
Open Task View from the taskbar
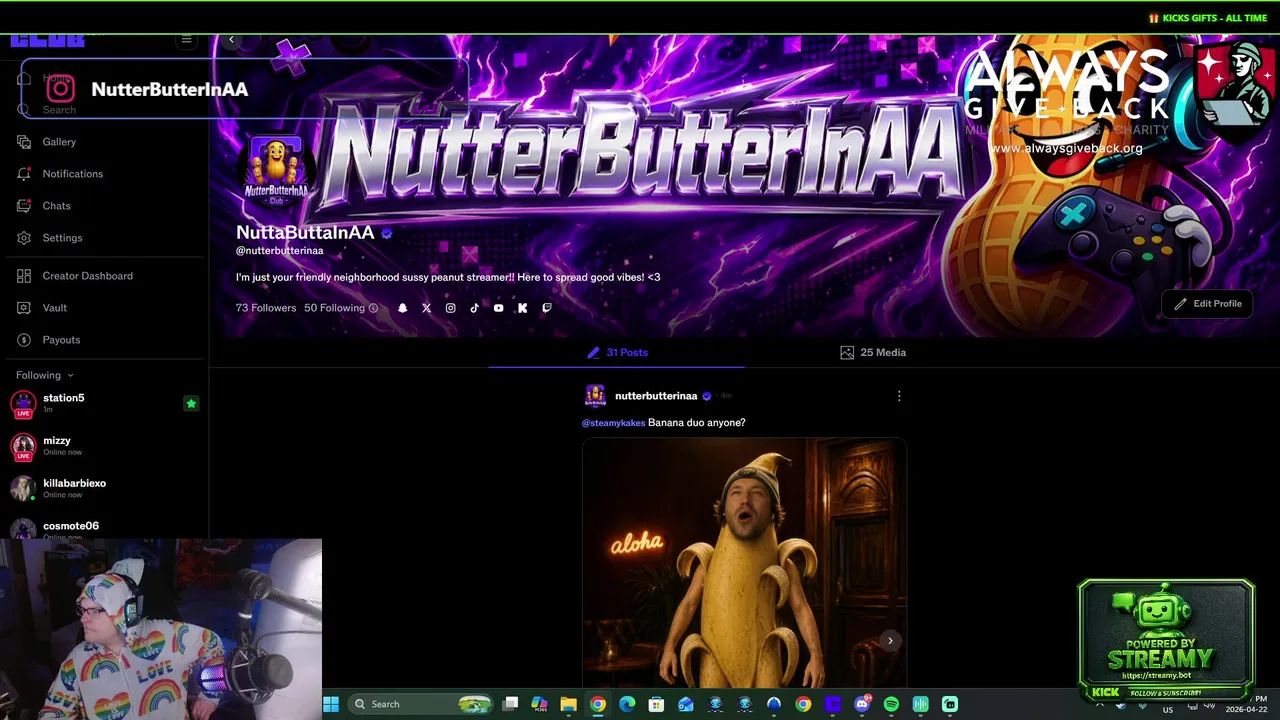click(510, 704)
